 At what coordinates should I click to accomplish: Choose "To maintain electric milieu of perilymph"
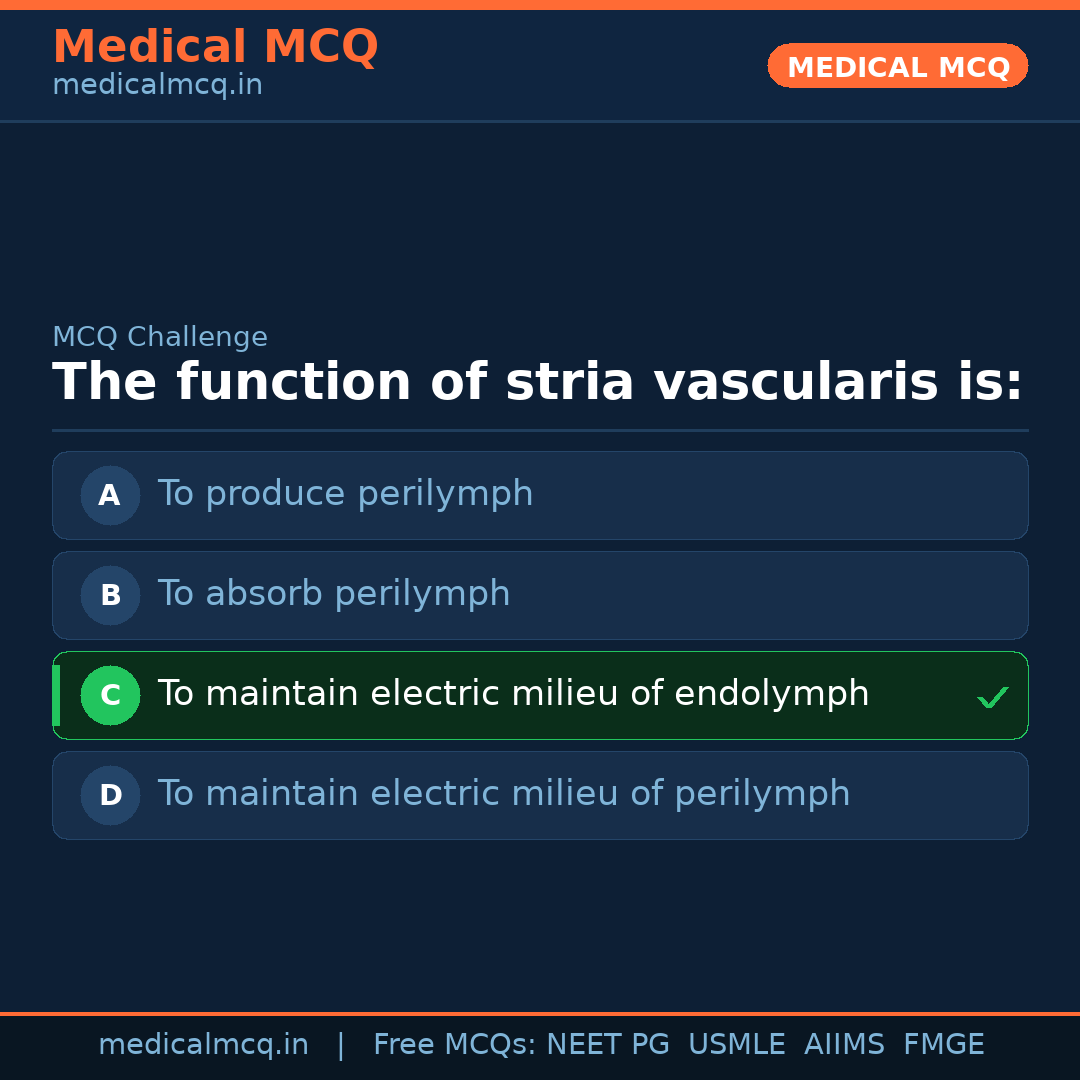(x=504, y=794)
